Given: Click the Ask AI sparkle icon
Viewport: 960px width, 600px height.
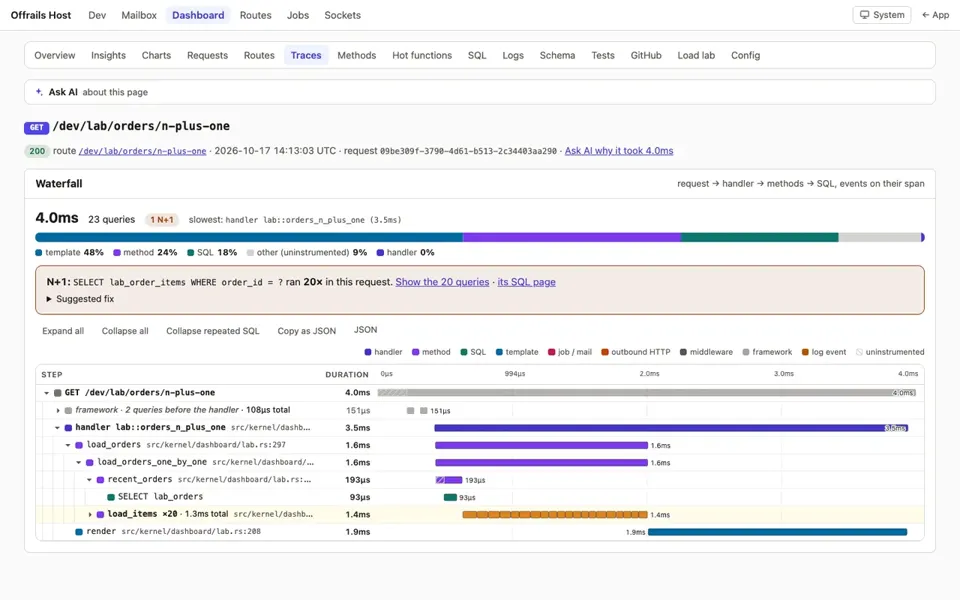Looking at the screenshot, I should pos(39,92).
